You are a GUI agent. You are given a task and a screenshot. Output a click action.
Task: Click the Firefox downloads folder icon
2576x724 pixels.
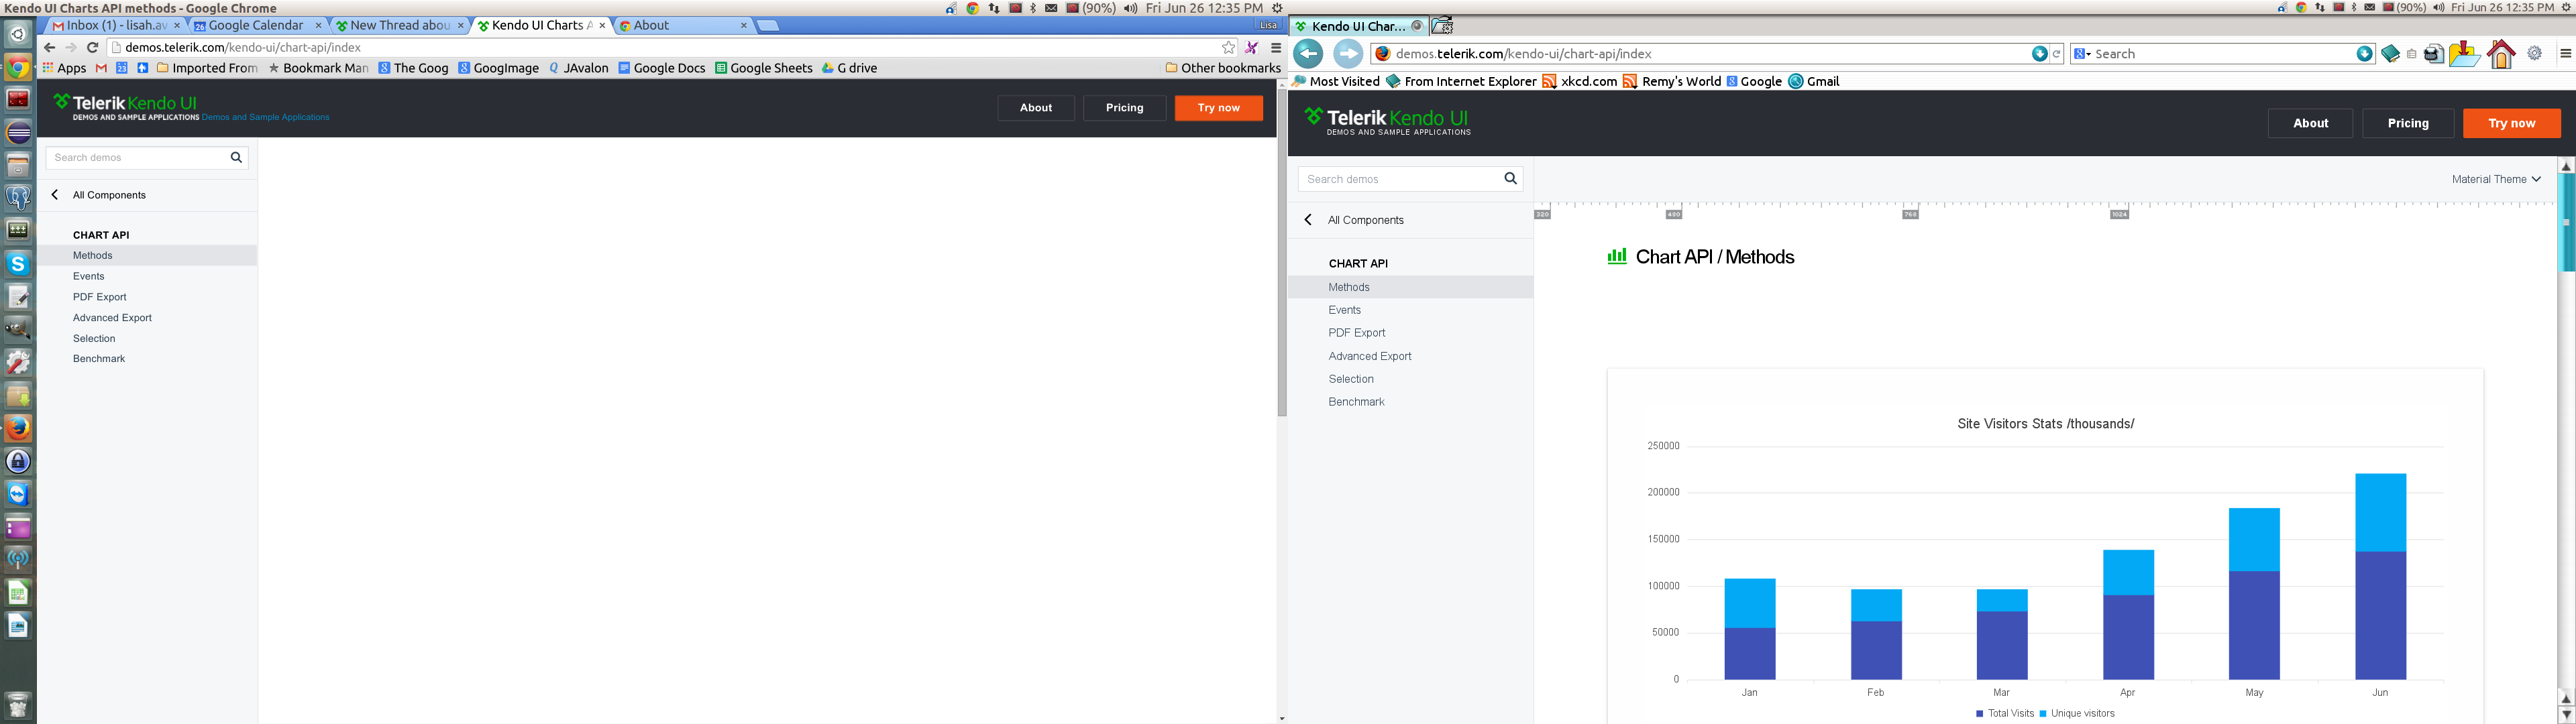coord(2464,54)
